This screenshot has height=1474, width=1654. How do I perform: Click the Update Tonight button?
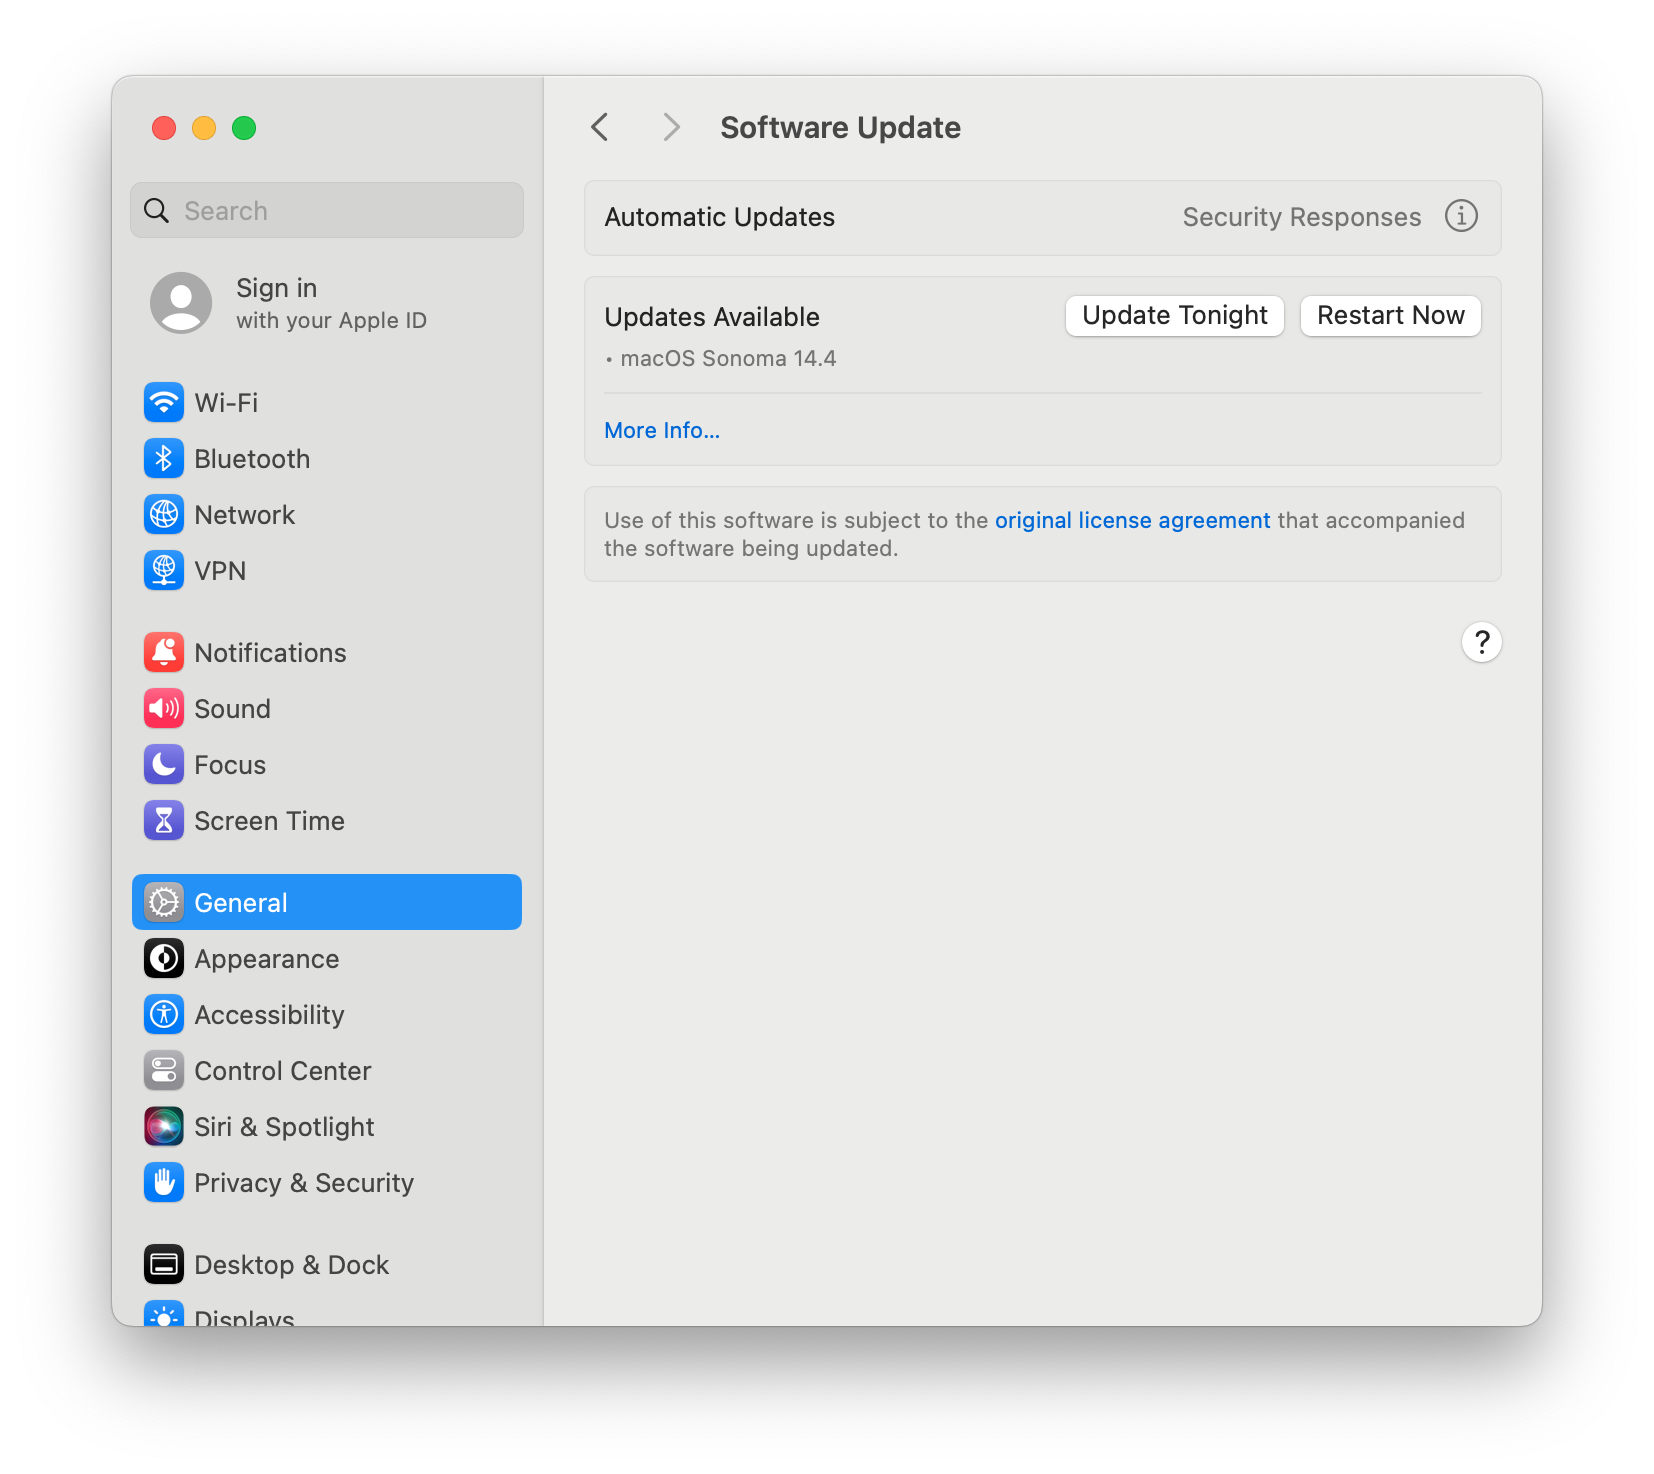tap(1174, 316)
